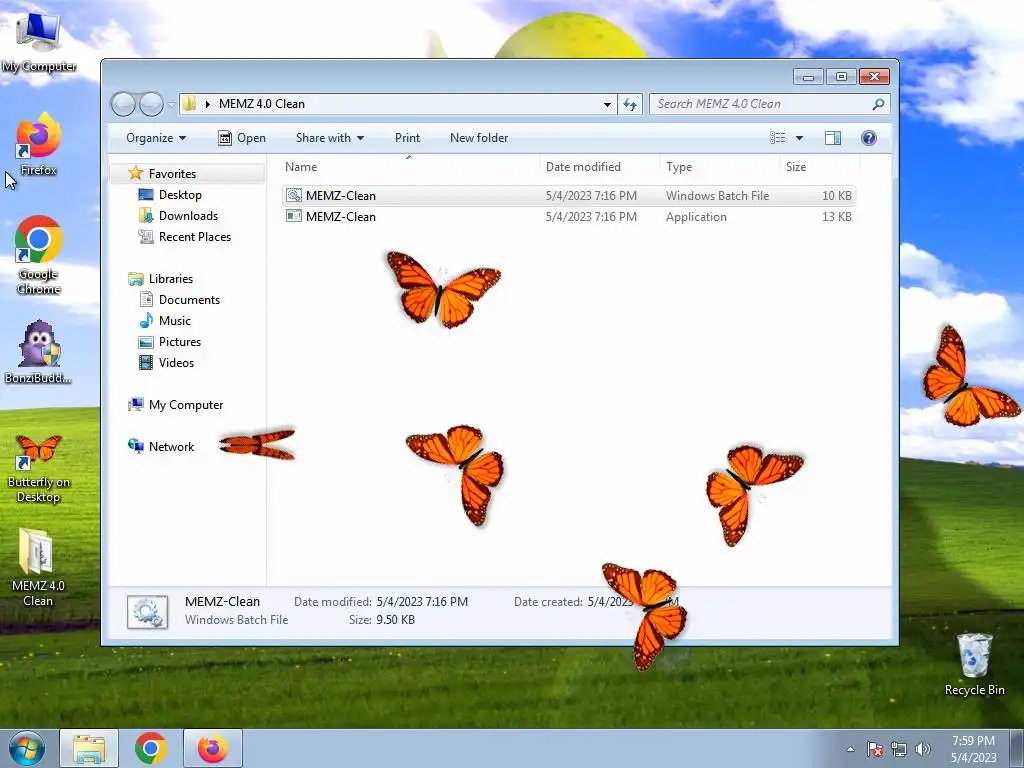
Task: Select the MEMZ-Clean batch file icon
Action: (x=294, y=195)
